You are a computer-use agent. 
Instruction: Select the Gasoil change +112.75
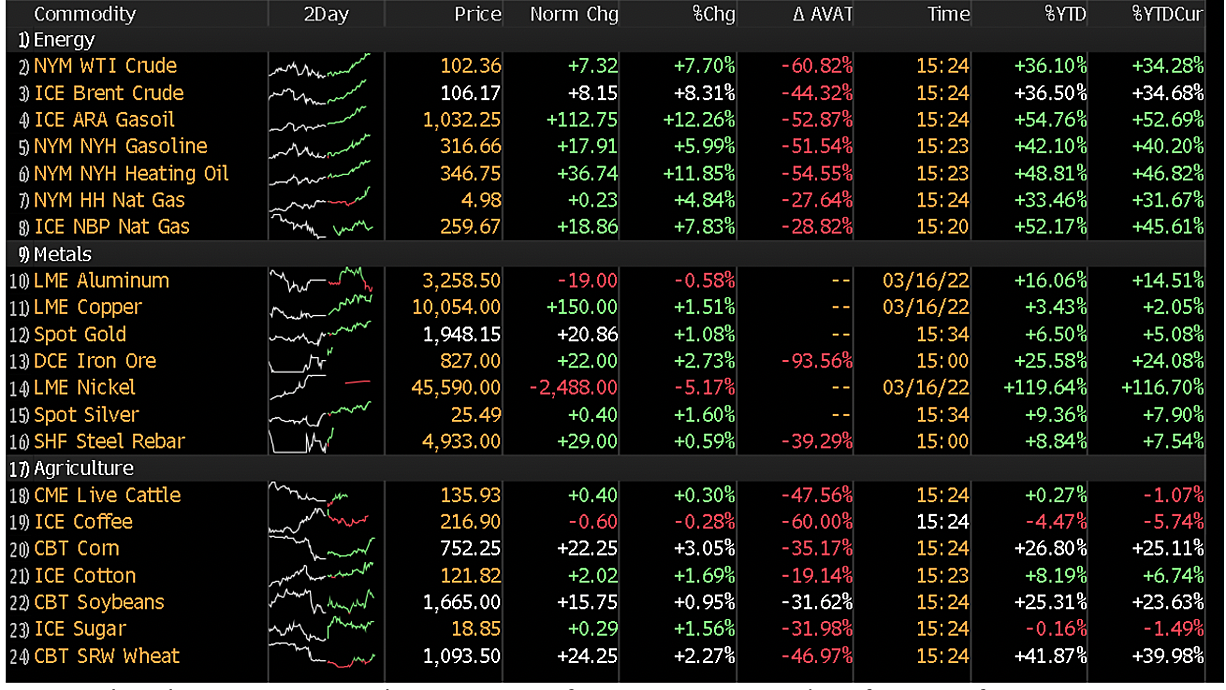582,120
